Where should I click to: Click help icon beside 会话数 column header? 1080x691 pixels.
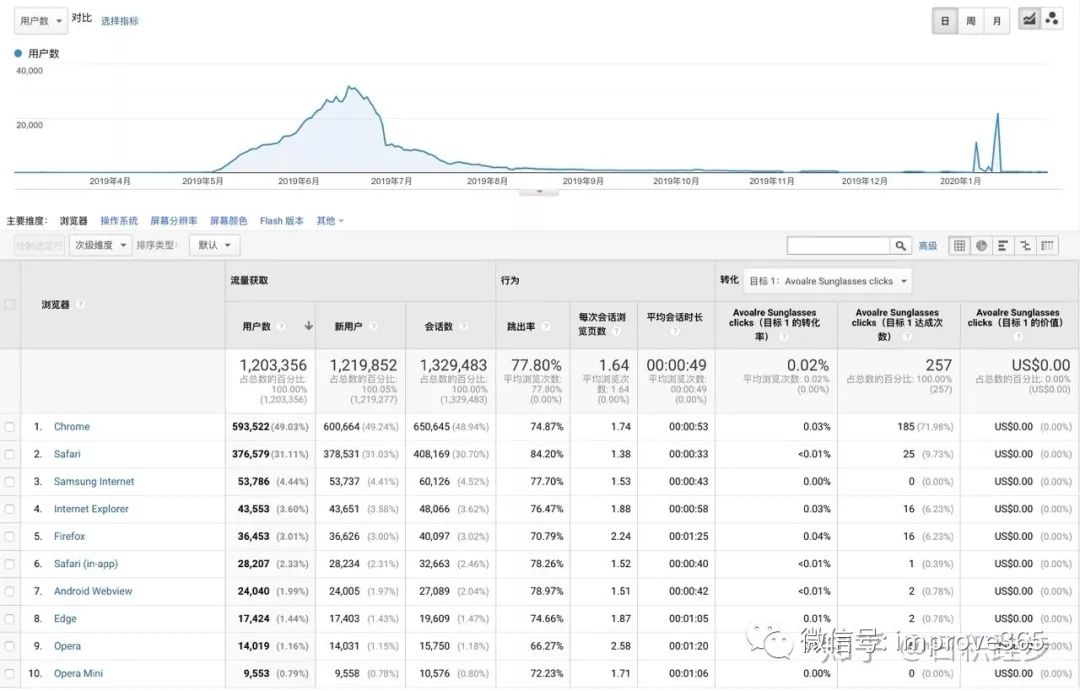pyautogui.click(x=464, y=326)
